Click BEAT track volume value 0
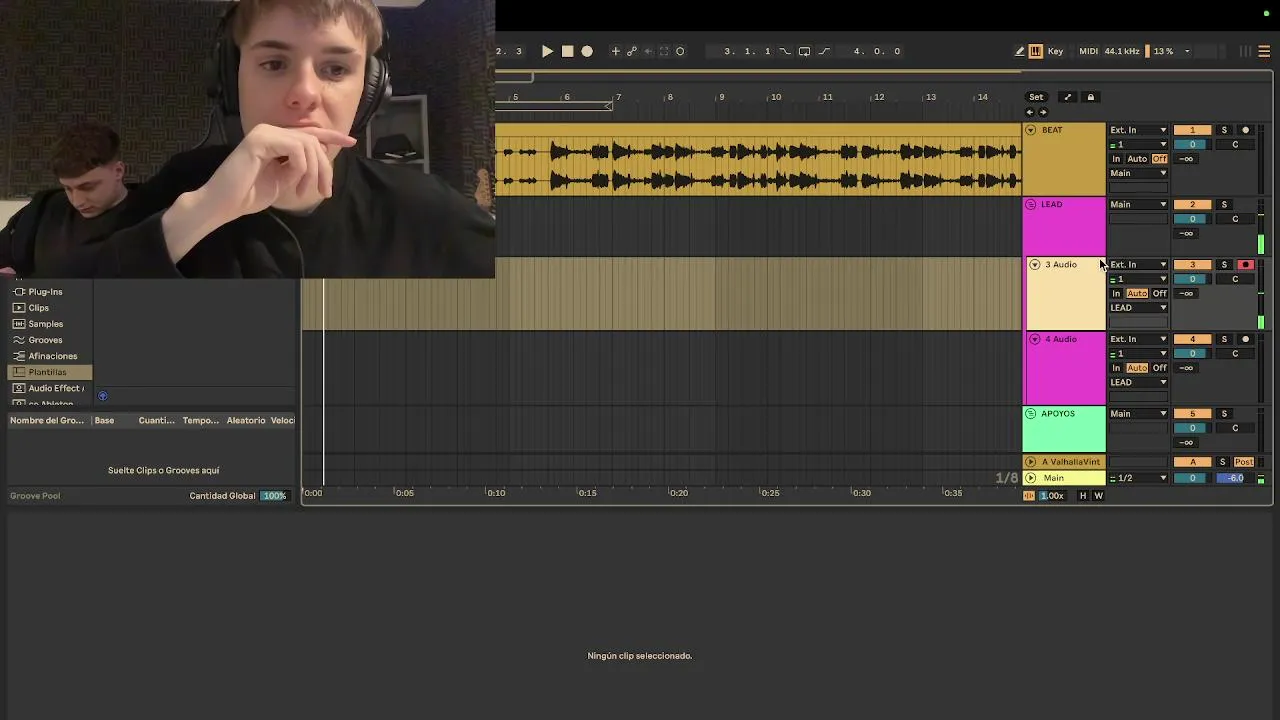Image resolution: width=1280 pixels, height=720 pixels. pos(1192,144)
